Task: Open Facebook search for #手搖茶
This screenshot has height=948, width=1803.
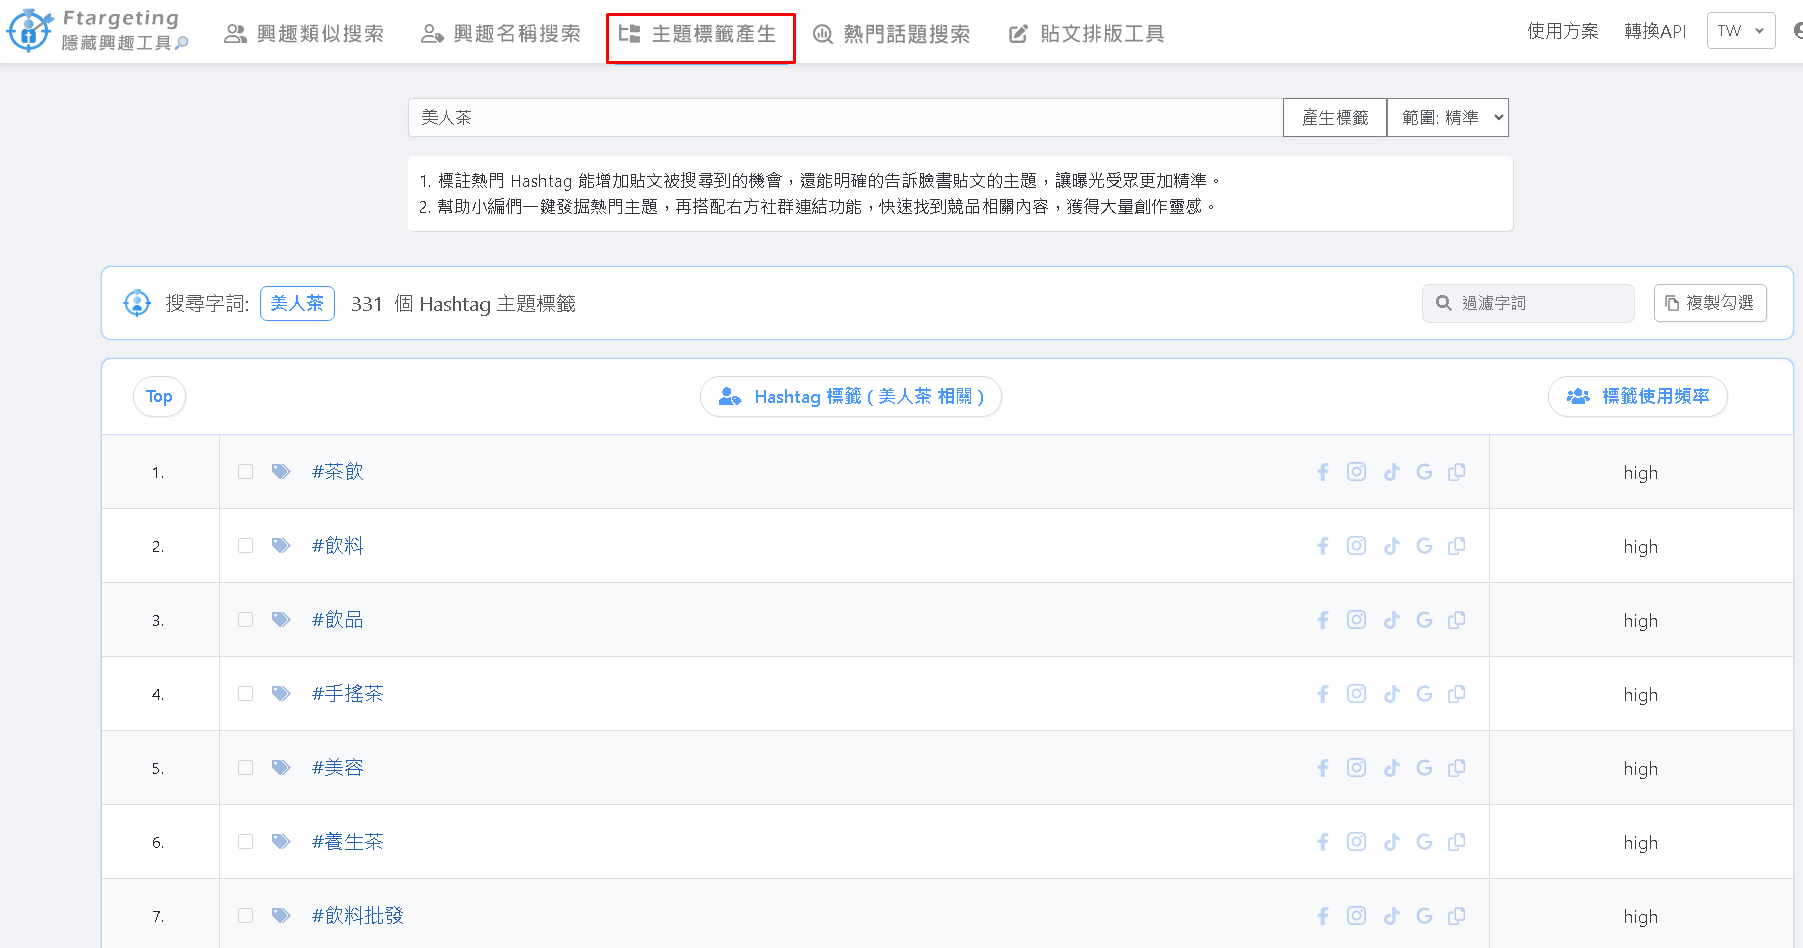Action: point(1323,694)
